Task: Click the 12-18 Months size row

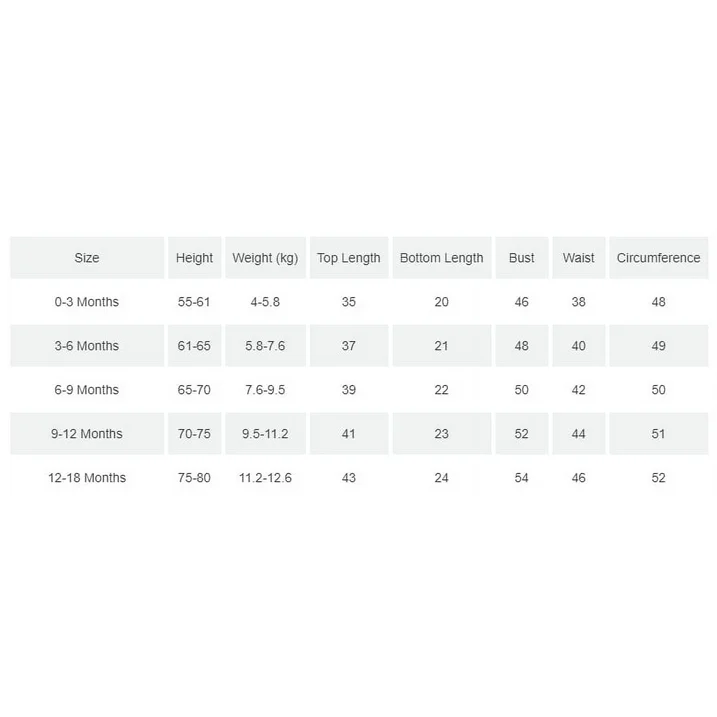Action: coord(87,478)
